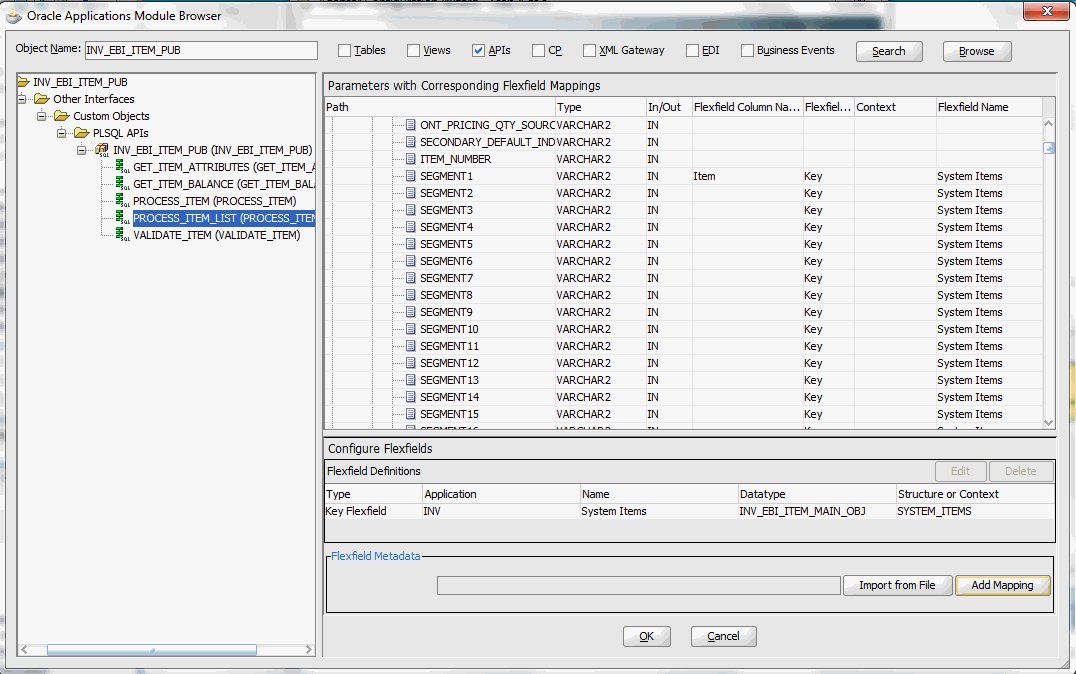The image size is (1076, 674).
Task: Click the Add Mapping button
Action: coord(1003,585)
